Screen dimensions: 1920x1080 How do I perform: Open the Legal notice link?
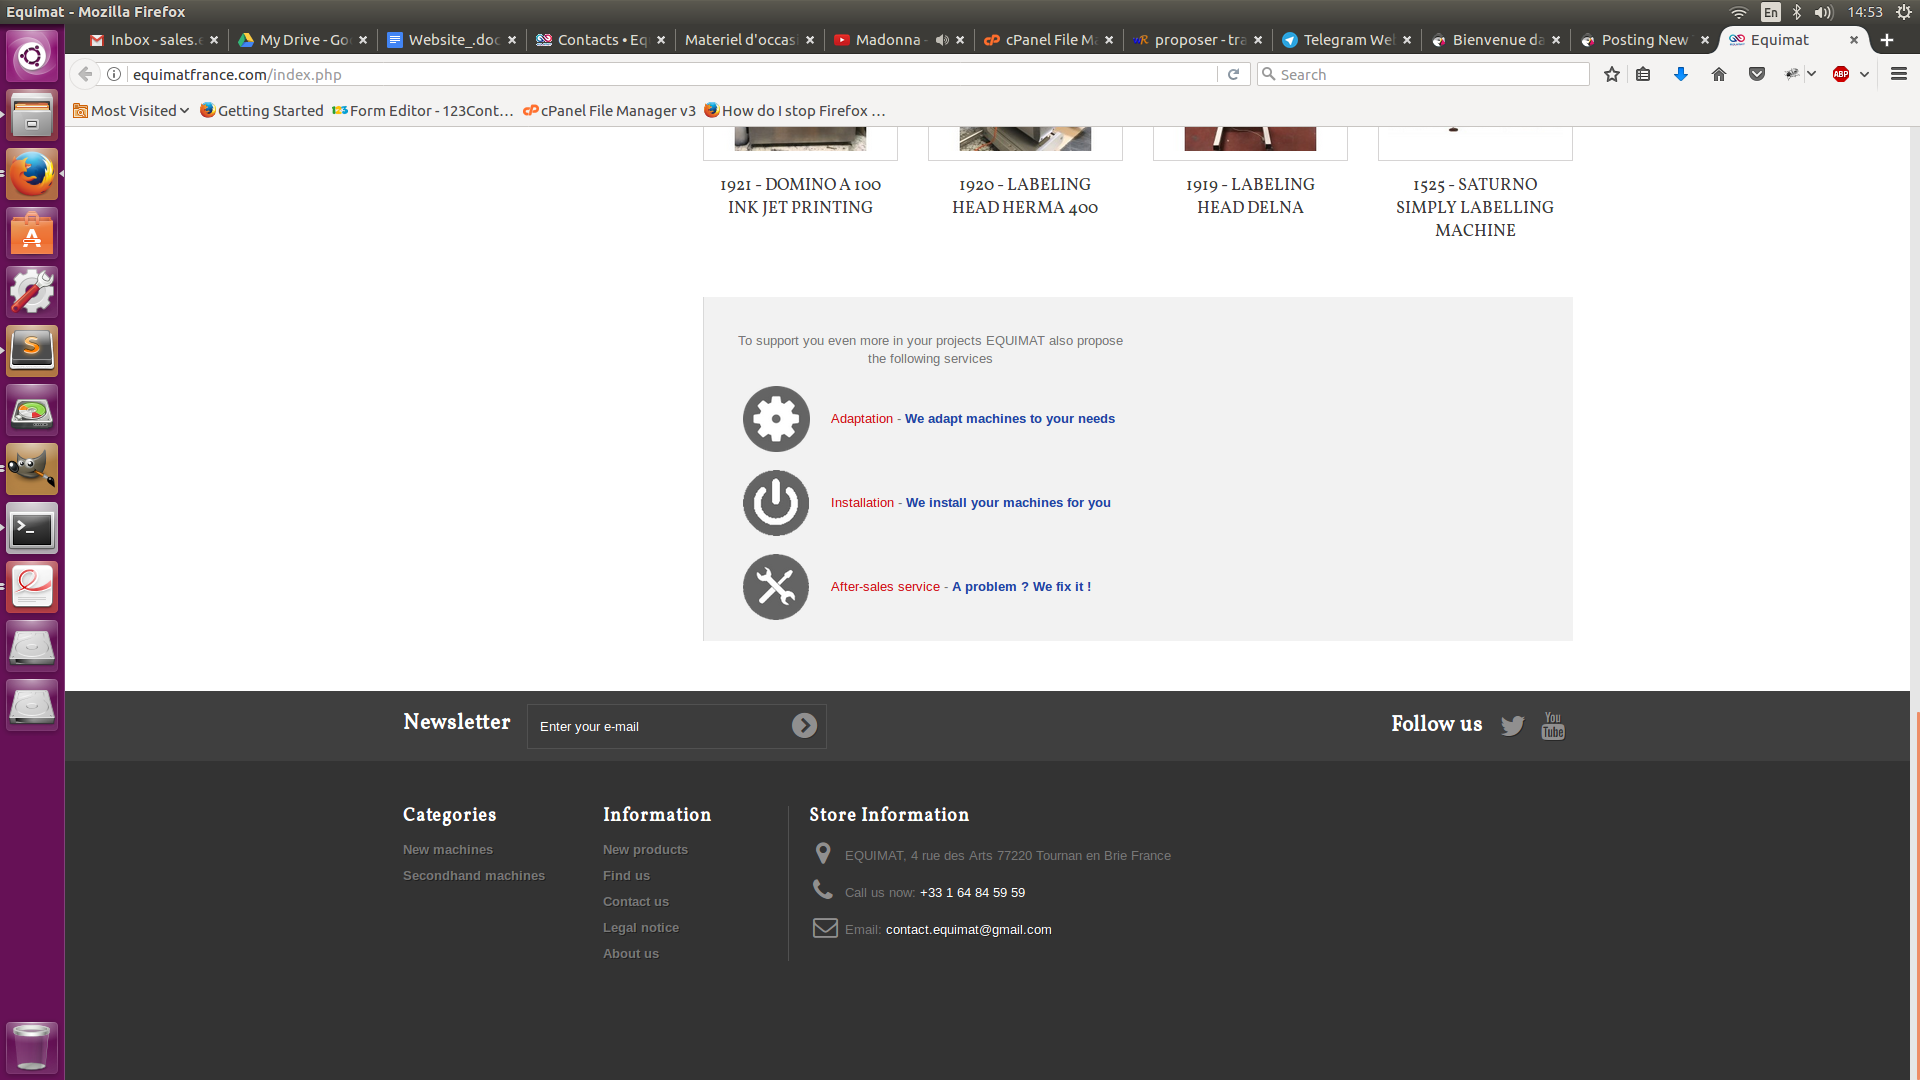pos(640,928)
